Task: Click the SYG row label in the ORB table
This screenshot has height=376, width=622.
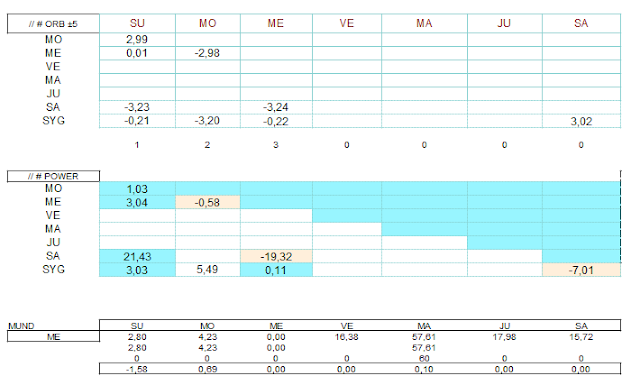Action: [53, 121]
